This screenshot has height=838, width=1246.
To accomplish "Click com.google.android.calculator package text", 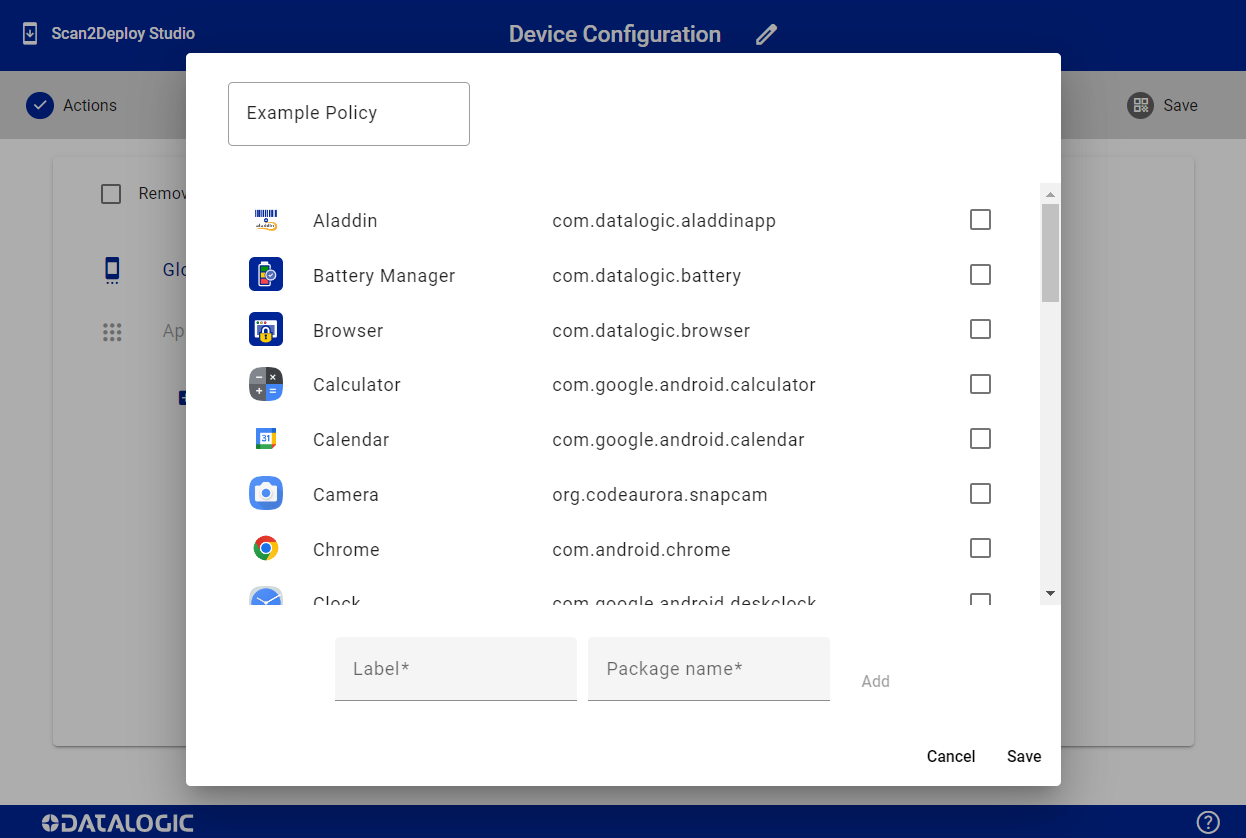I will pos(684,385).
